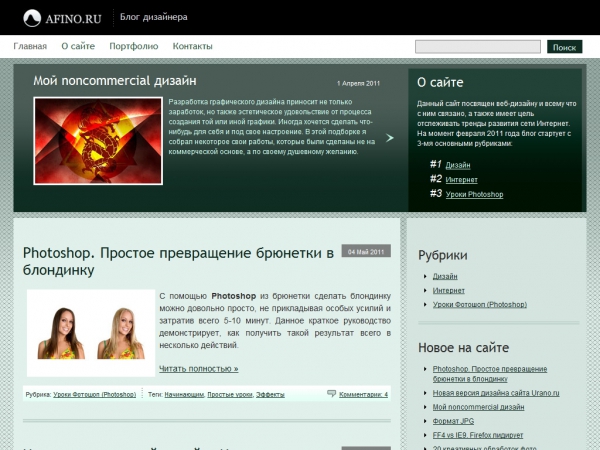Open Интернет in the Рубрики sidebar

(448, 290)
